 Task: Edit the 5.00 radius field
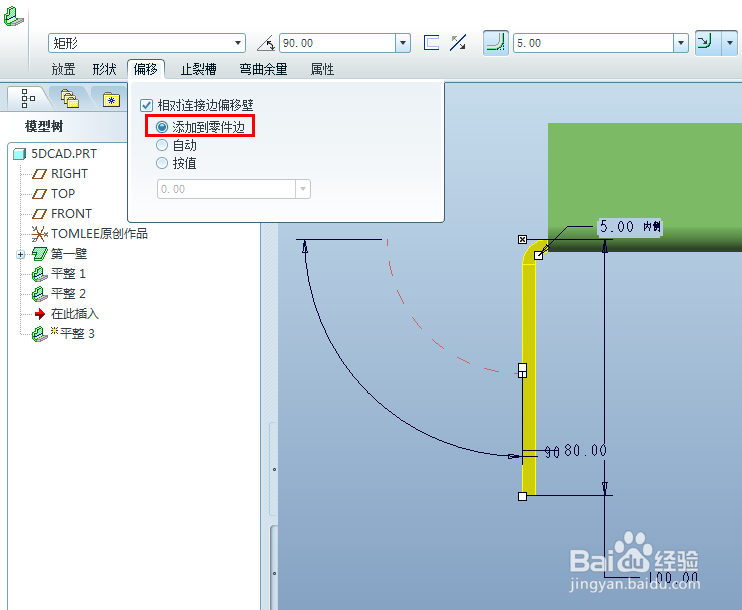click(x=593, y=43)
